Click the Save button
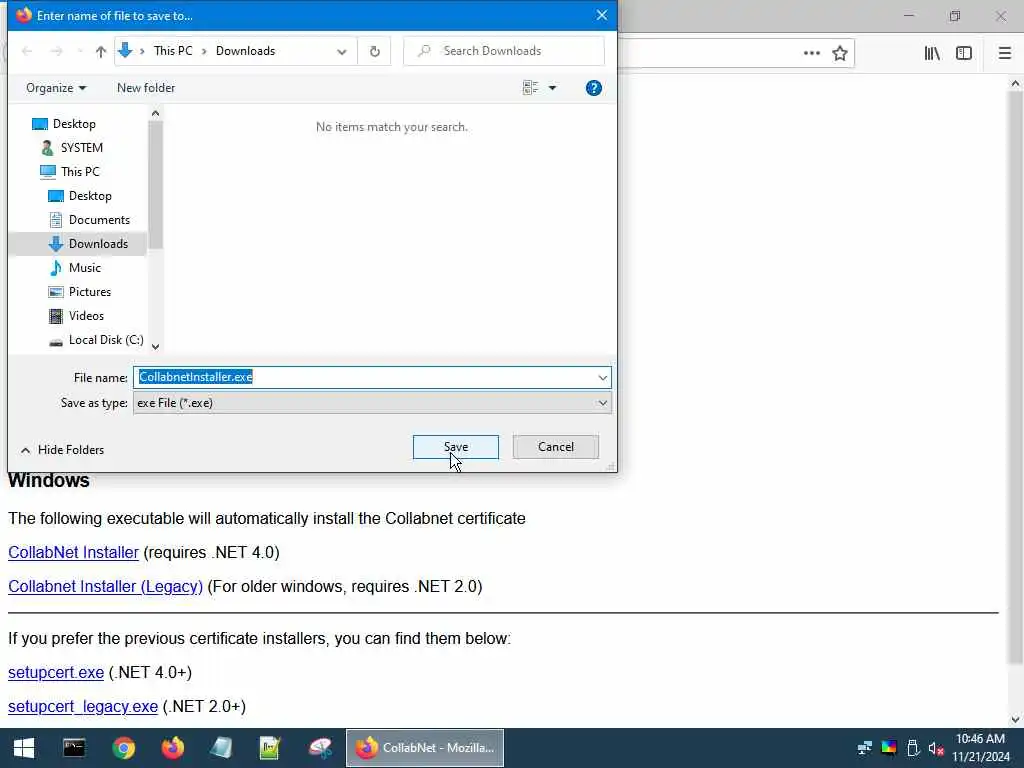The height and width of the screenshot is (768, 1024). pos(456,447)
